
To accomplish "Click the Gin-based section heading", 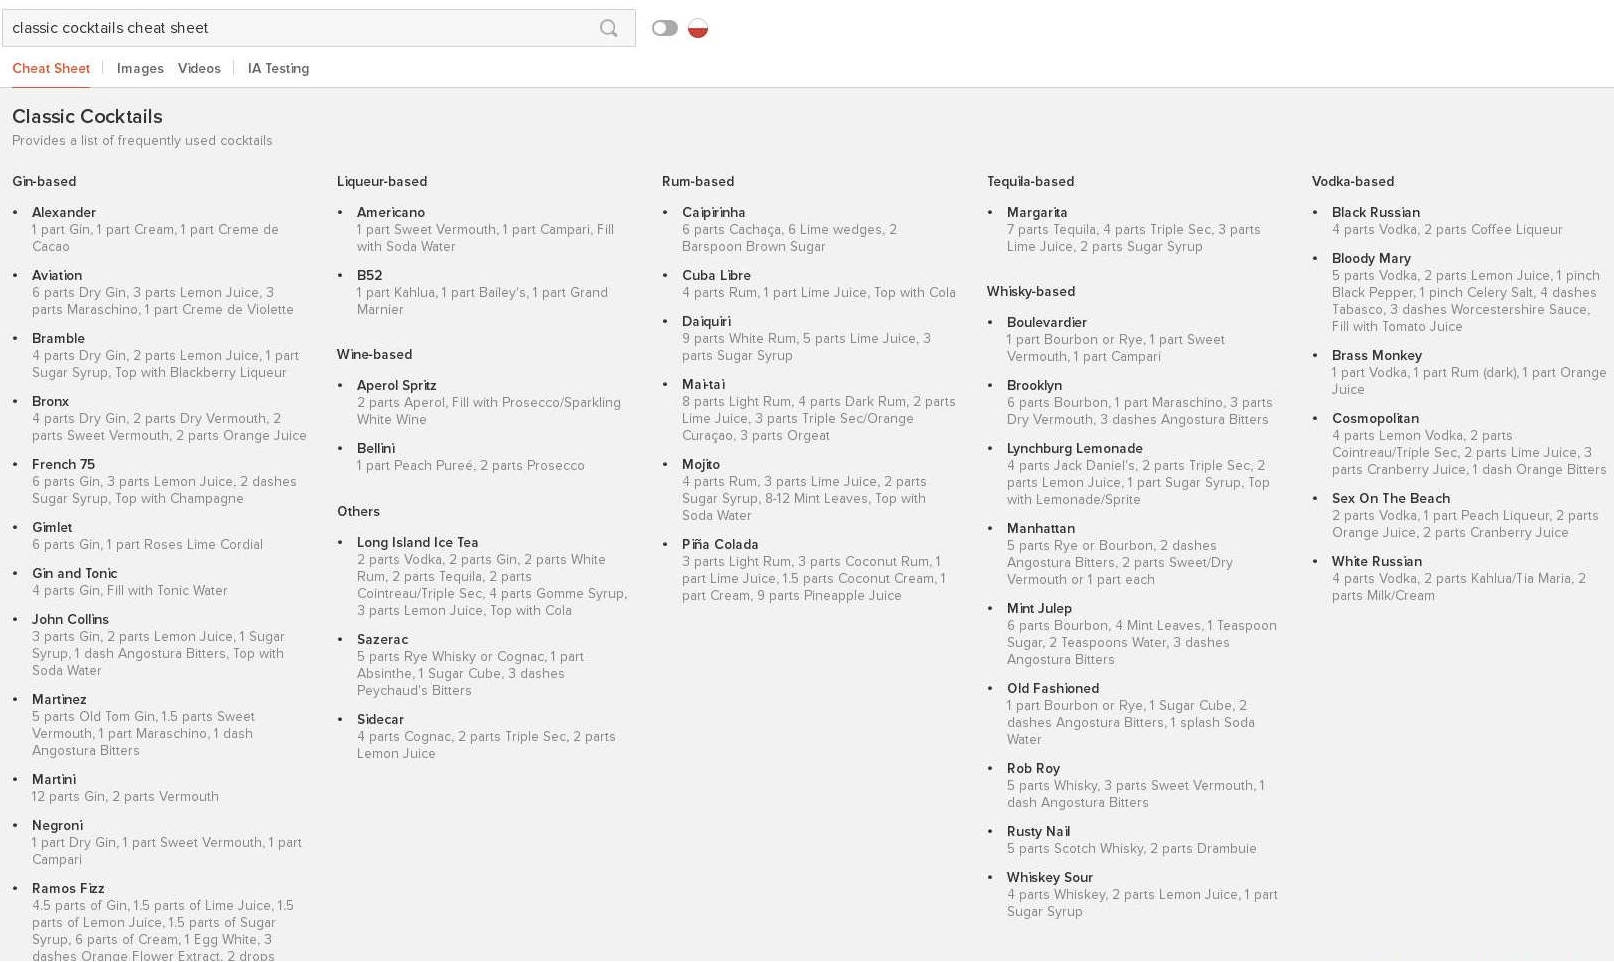I will coord(44,182).
